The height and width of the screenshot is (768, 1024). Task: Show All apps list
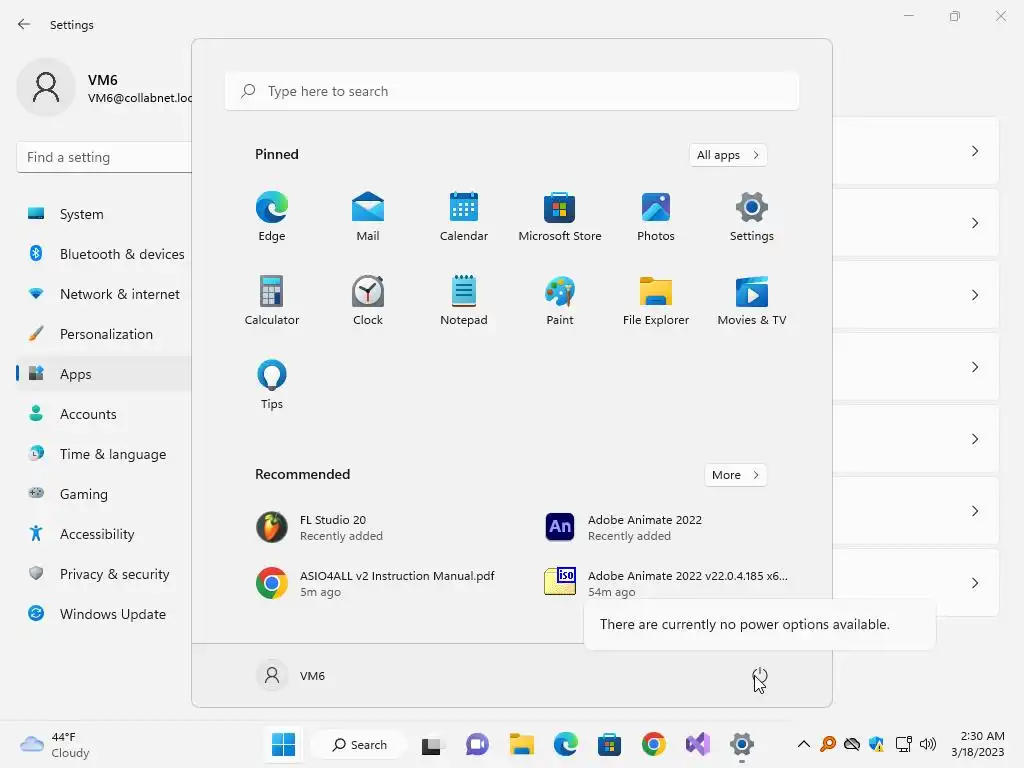[728, 155]
